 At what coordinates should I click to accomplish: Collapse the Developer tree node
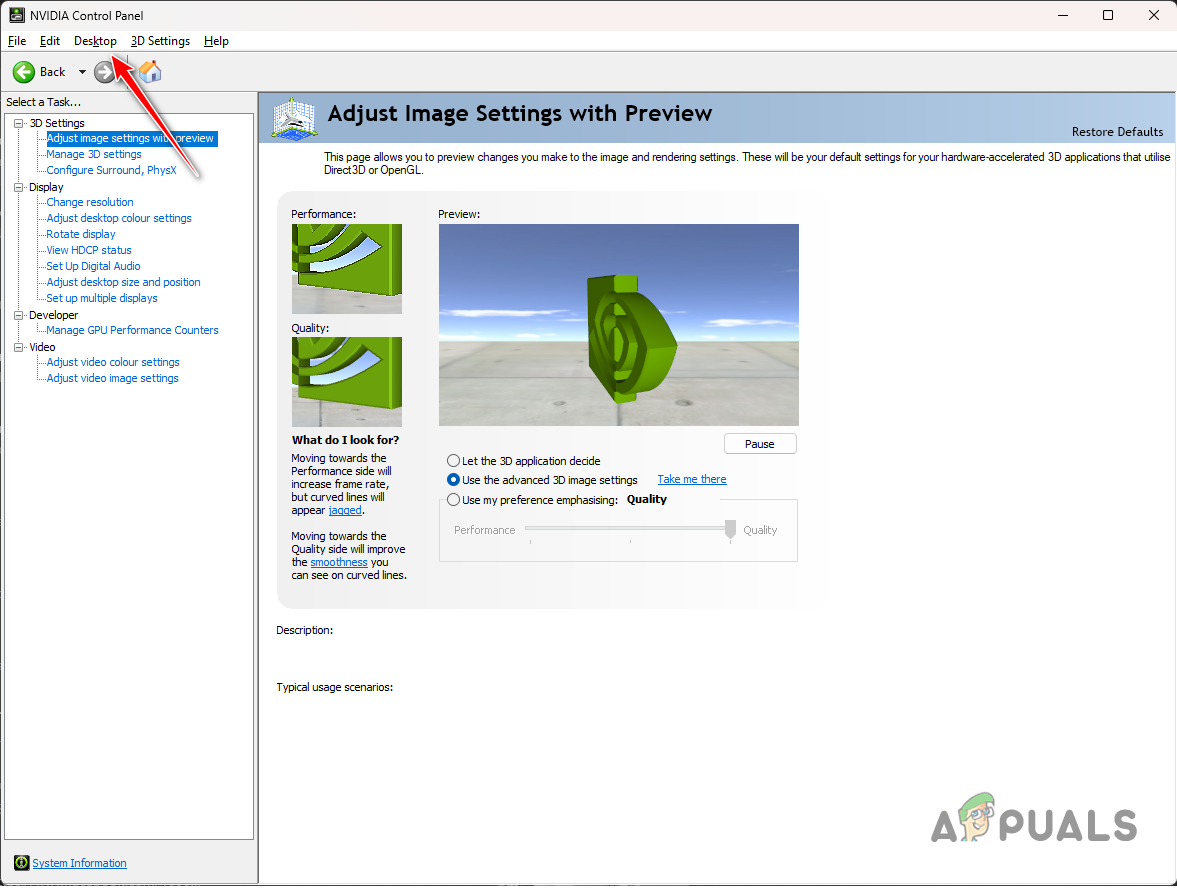(19, 315)
